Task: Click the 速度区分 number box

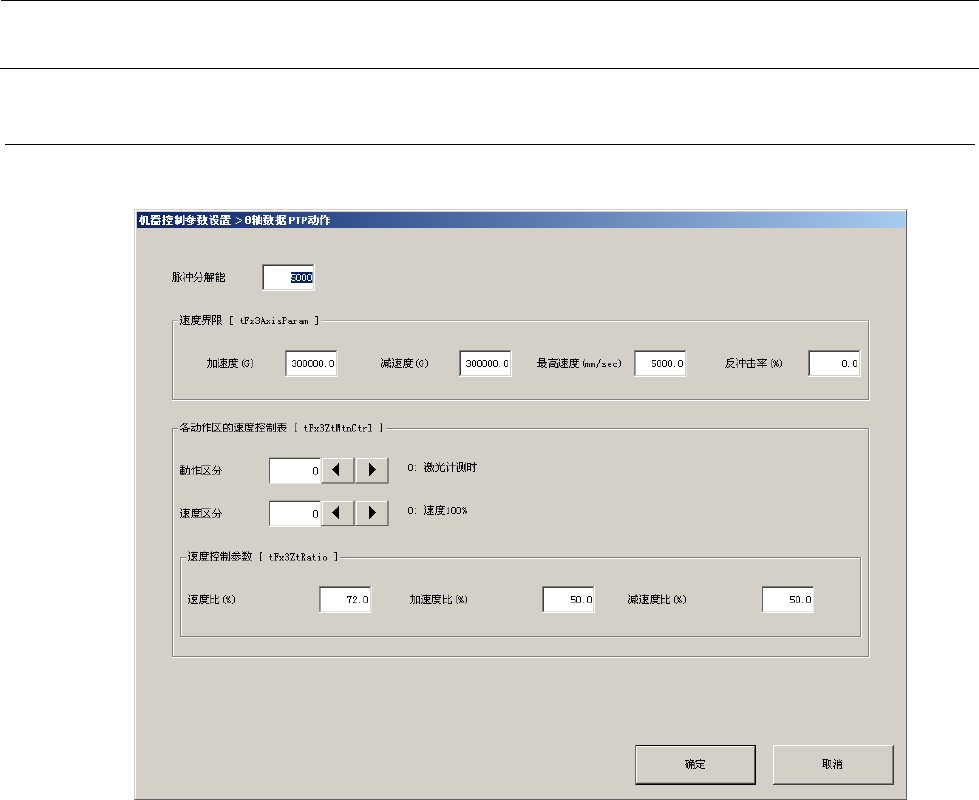Action: 295,512
